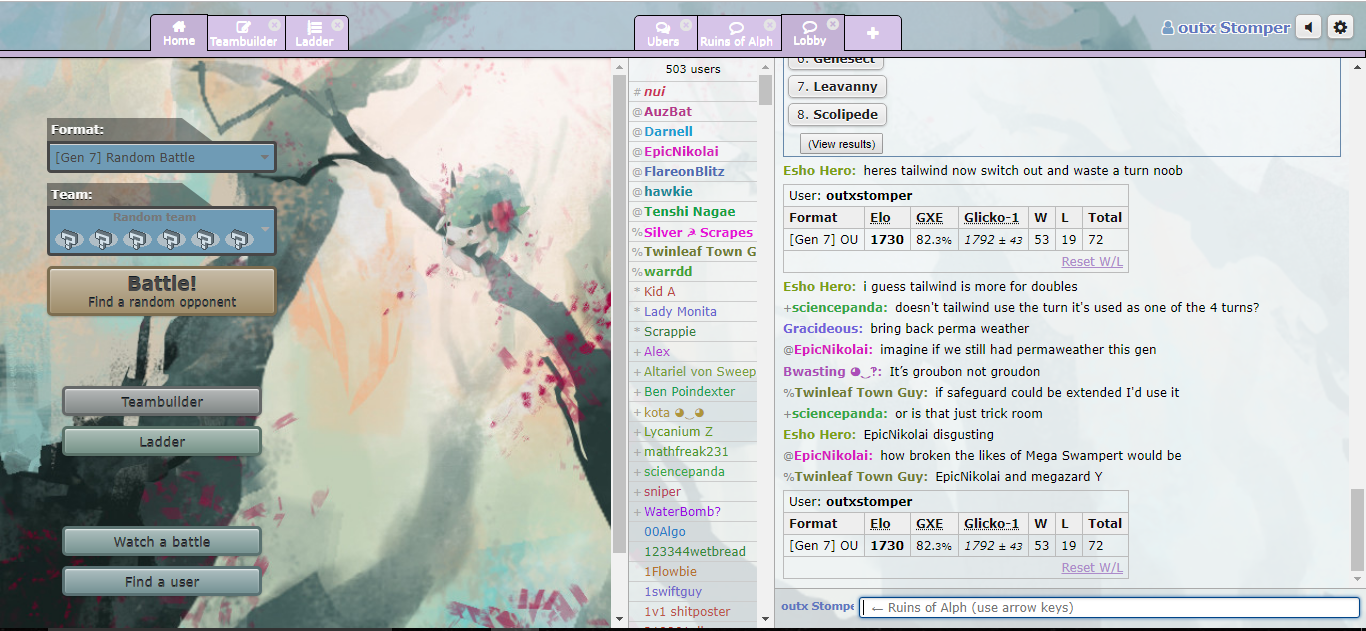Click the outx Stomper username icon
1366x631 pixels.
point(1167,28)
